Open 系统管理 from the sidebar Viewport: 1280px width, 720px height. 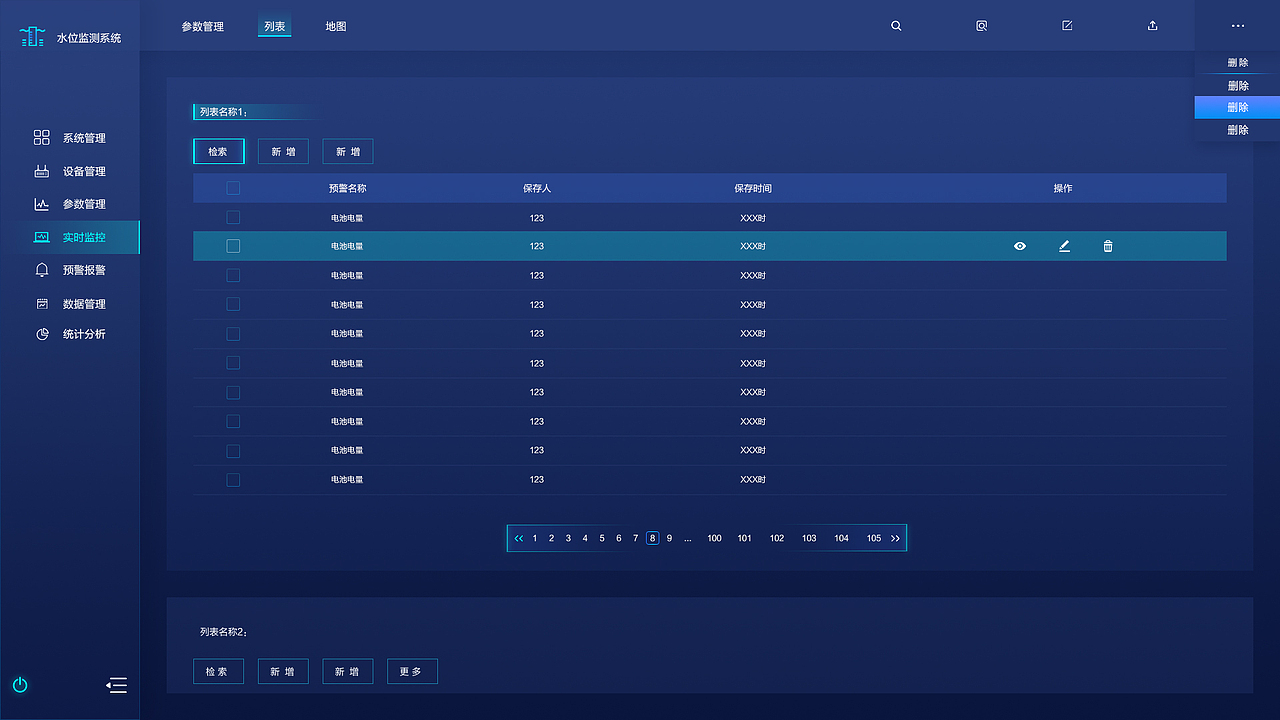point(70,138)
